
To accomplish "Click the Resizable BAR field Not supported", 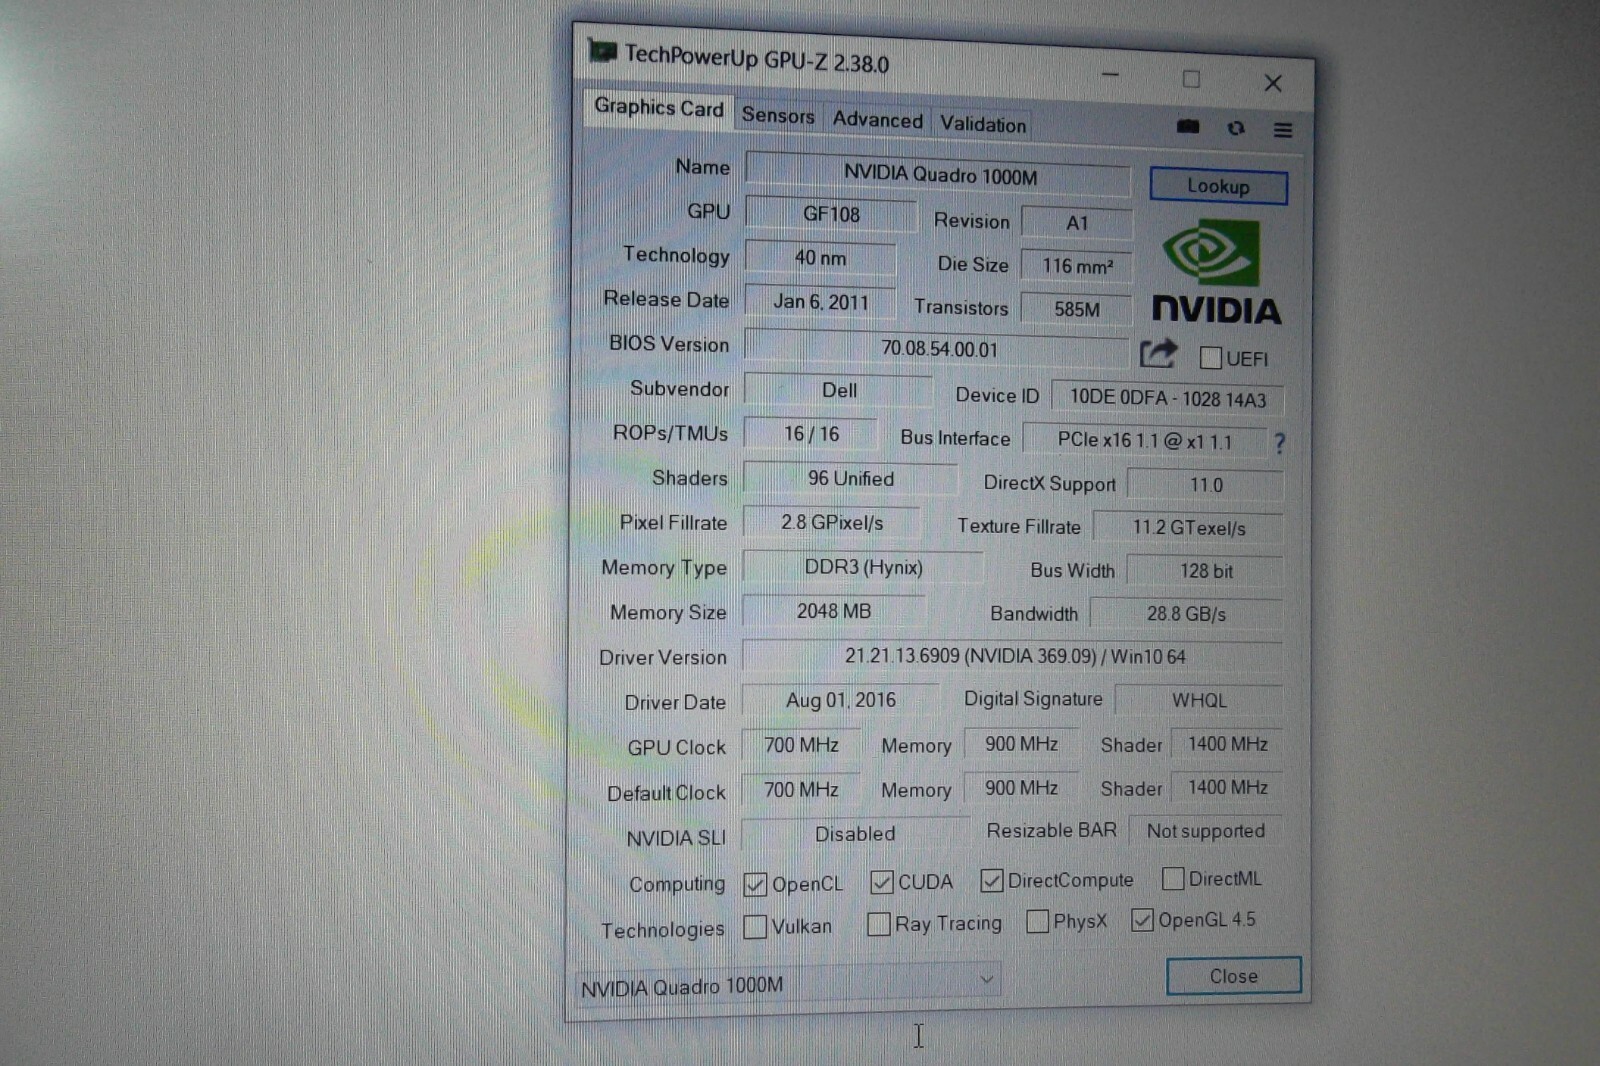I will pyautogui.click(x=1206, y=831).
